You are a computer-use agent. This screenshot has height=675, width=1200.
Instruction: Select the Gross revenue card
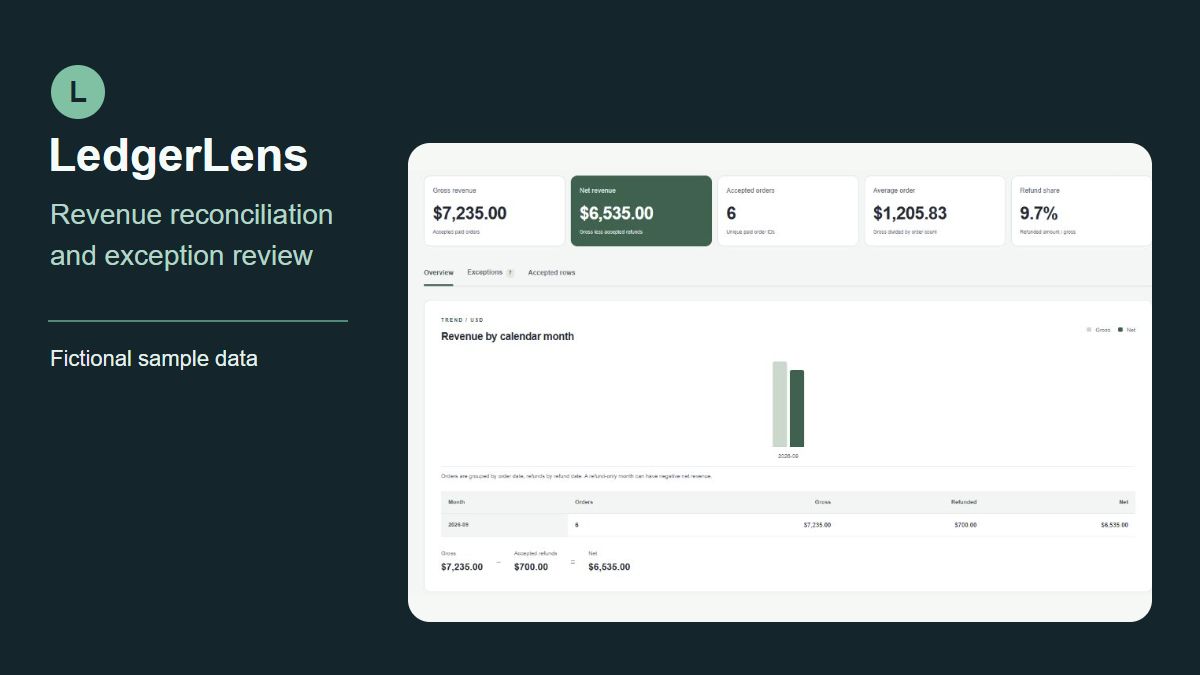coord(495,211)
